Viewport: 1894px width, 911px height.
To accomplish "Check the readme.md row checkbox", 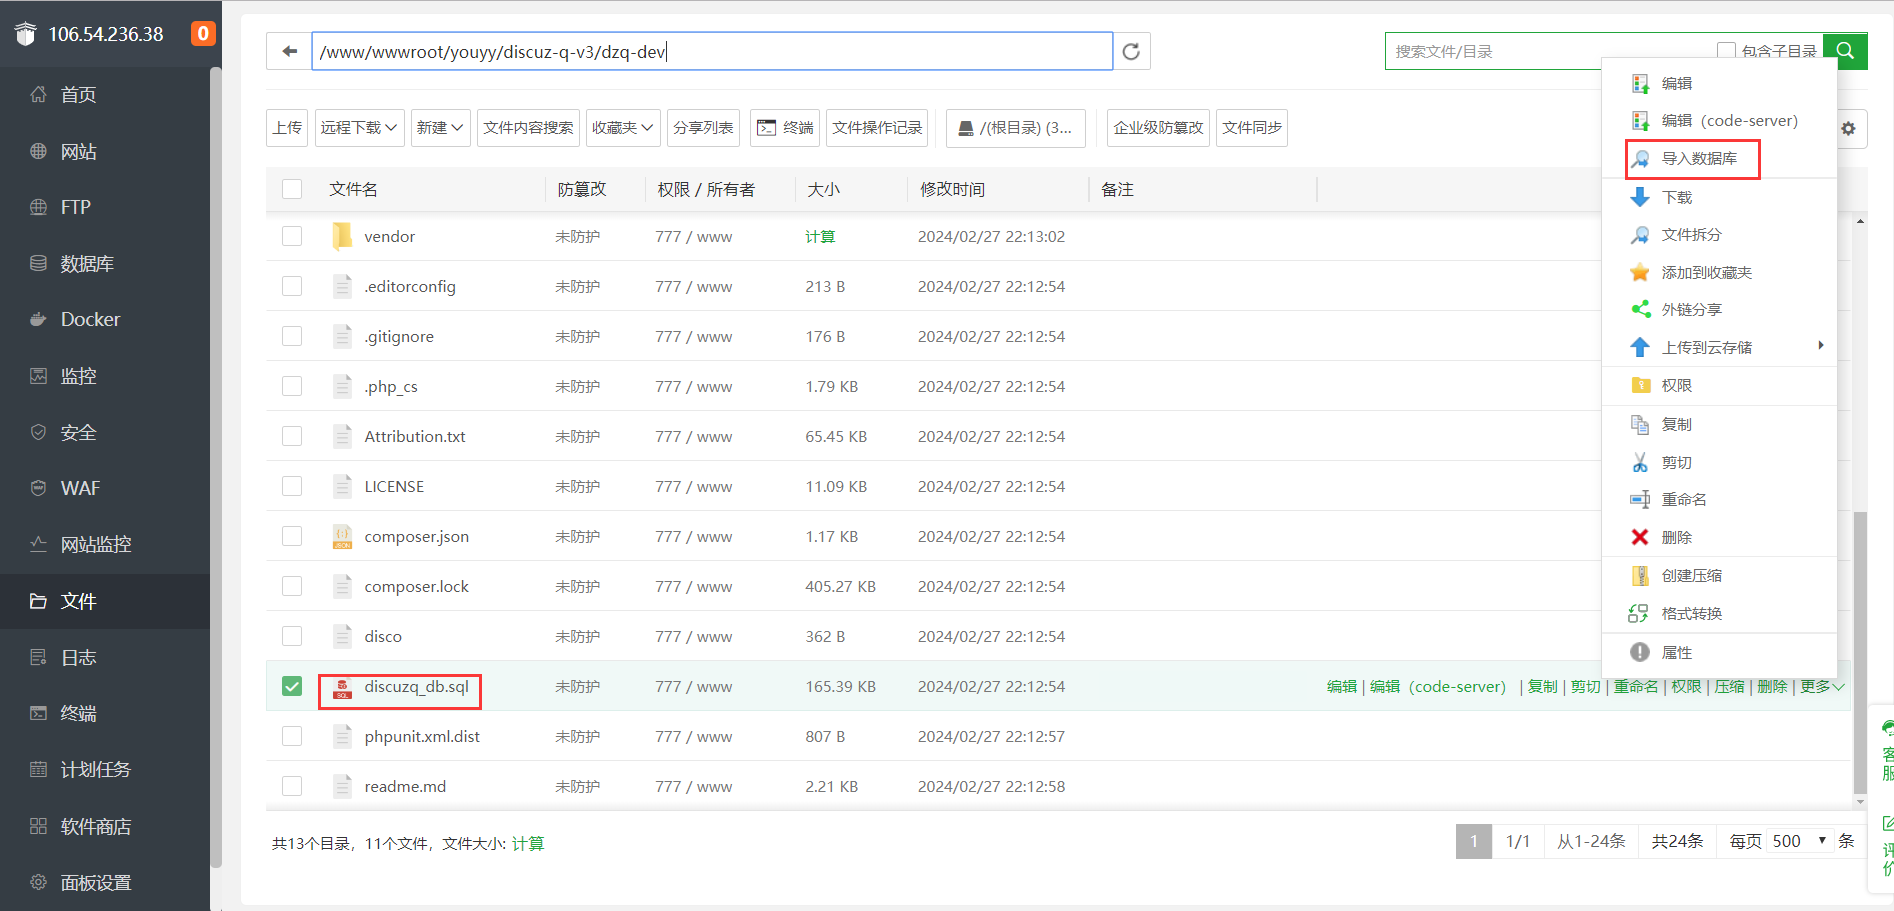I will point(292,786).
